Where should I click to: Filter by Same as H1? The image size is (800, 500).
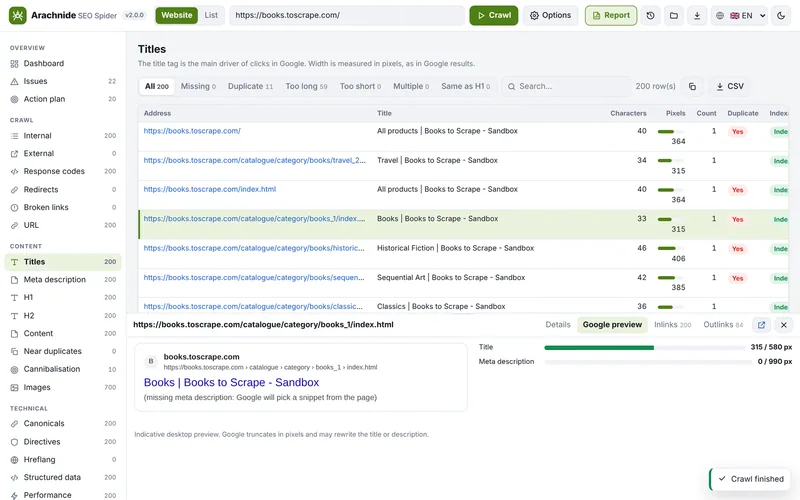click(466, 86)
